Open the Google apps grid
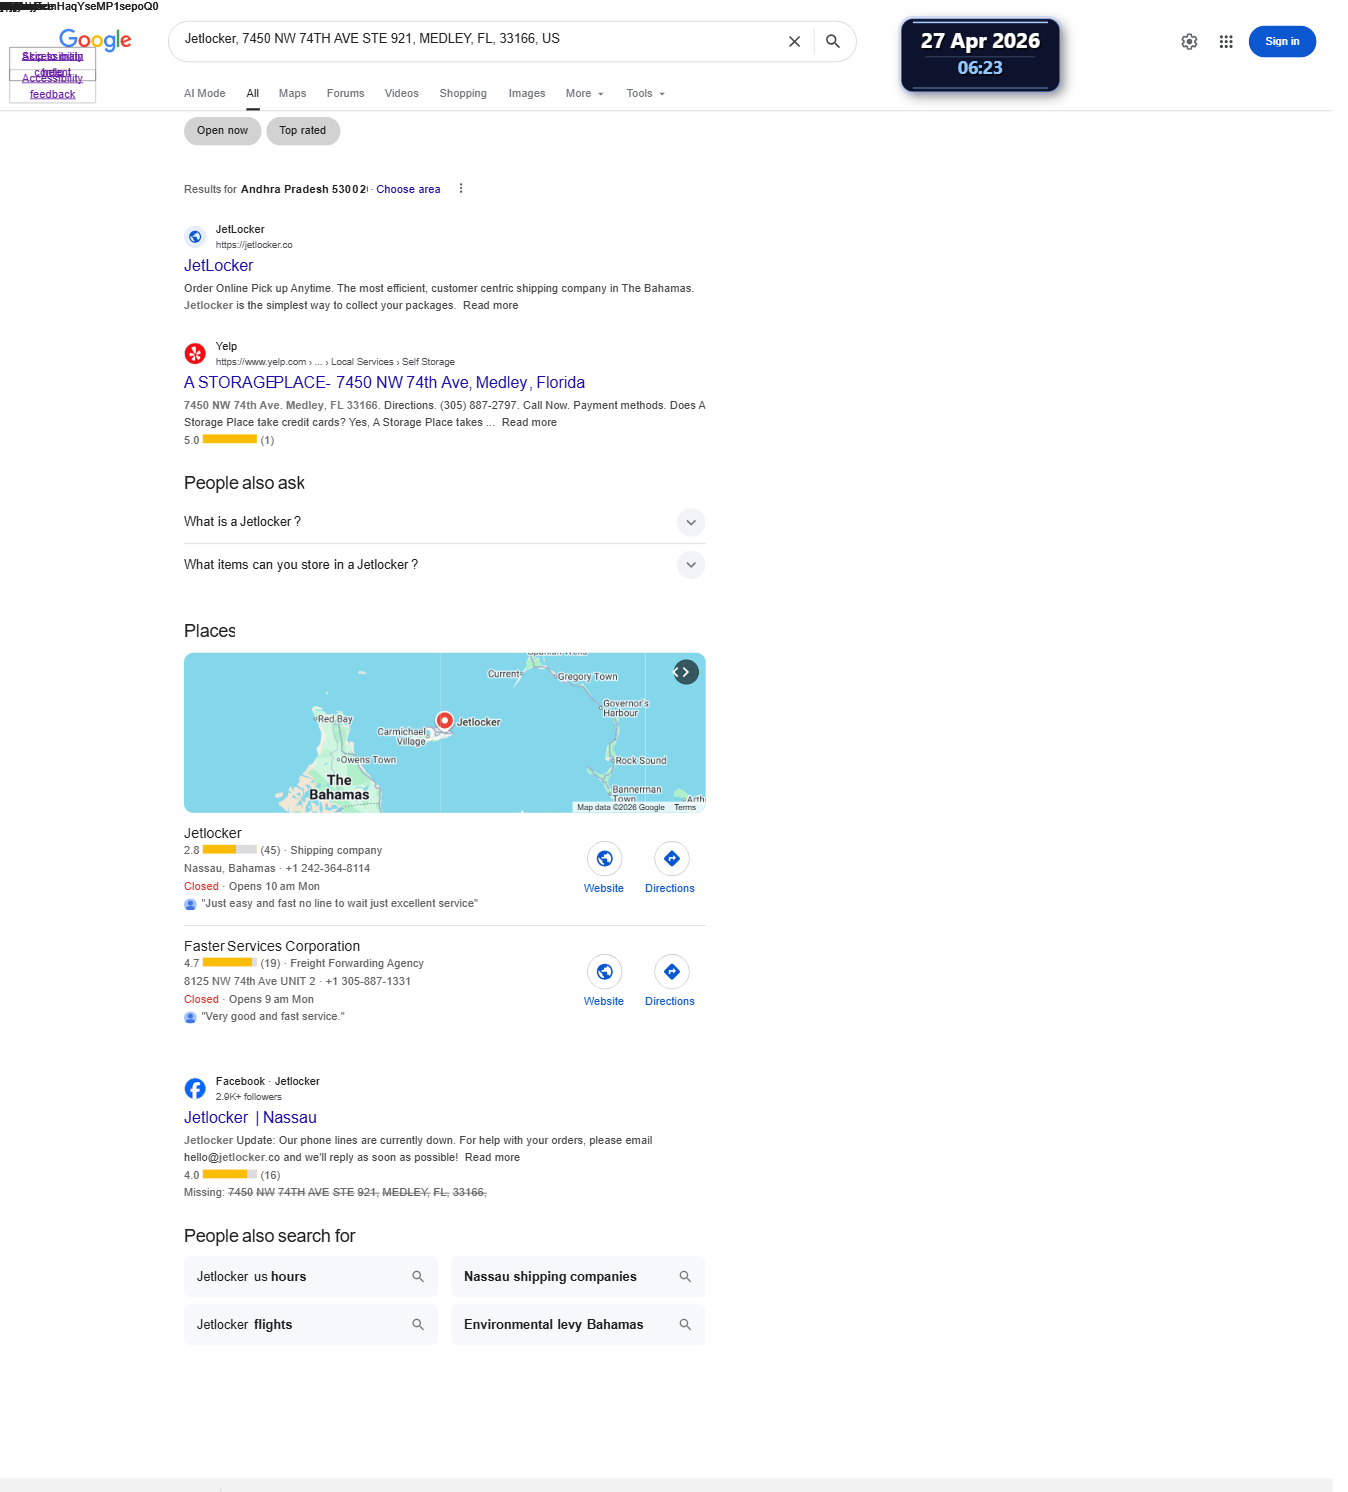 click(1226, 42)
